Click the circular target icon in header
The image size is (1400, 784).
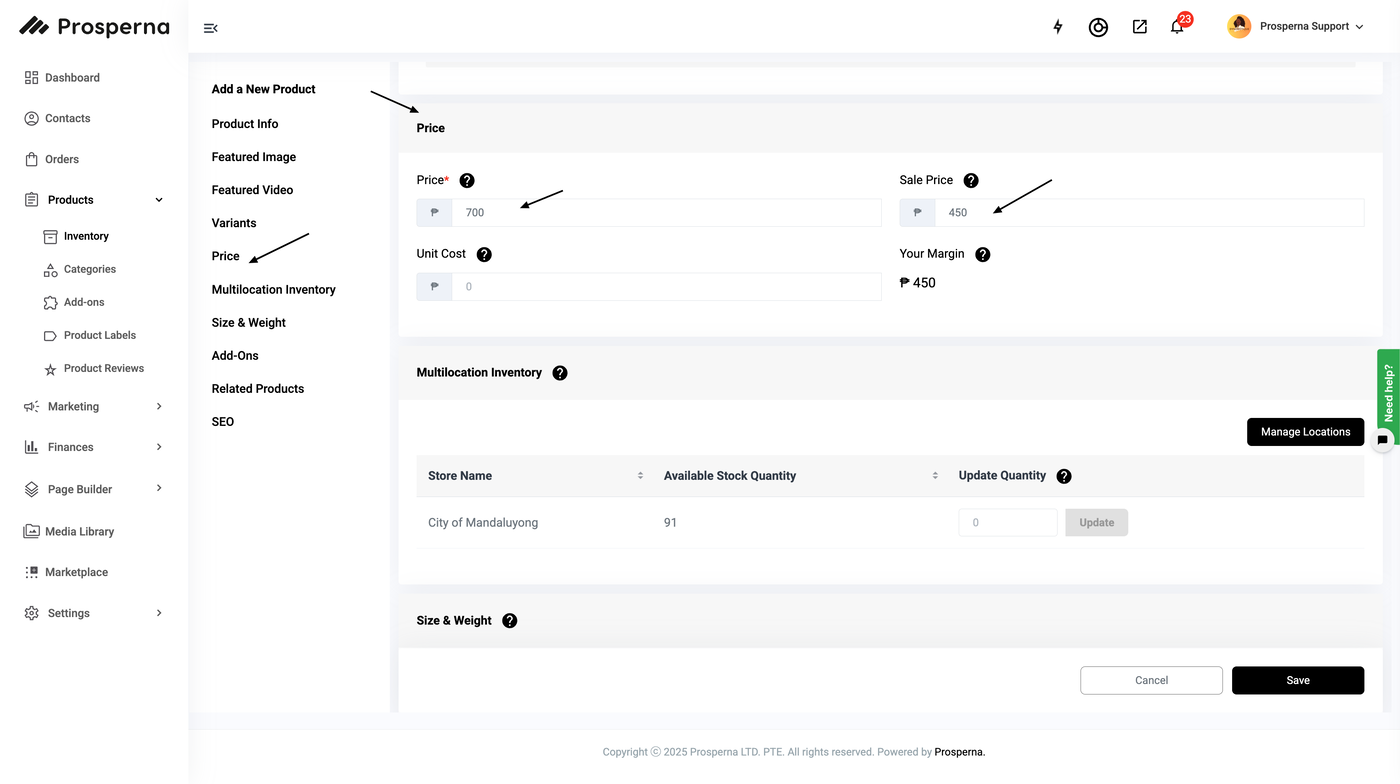[1098, 27]
